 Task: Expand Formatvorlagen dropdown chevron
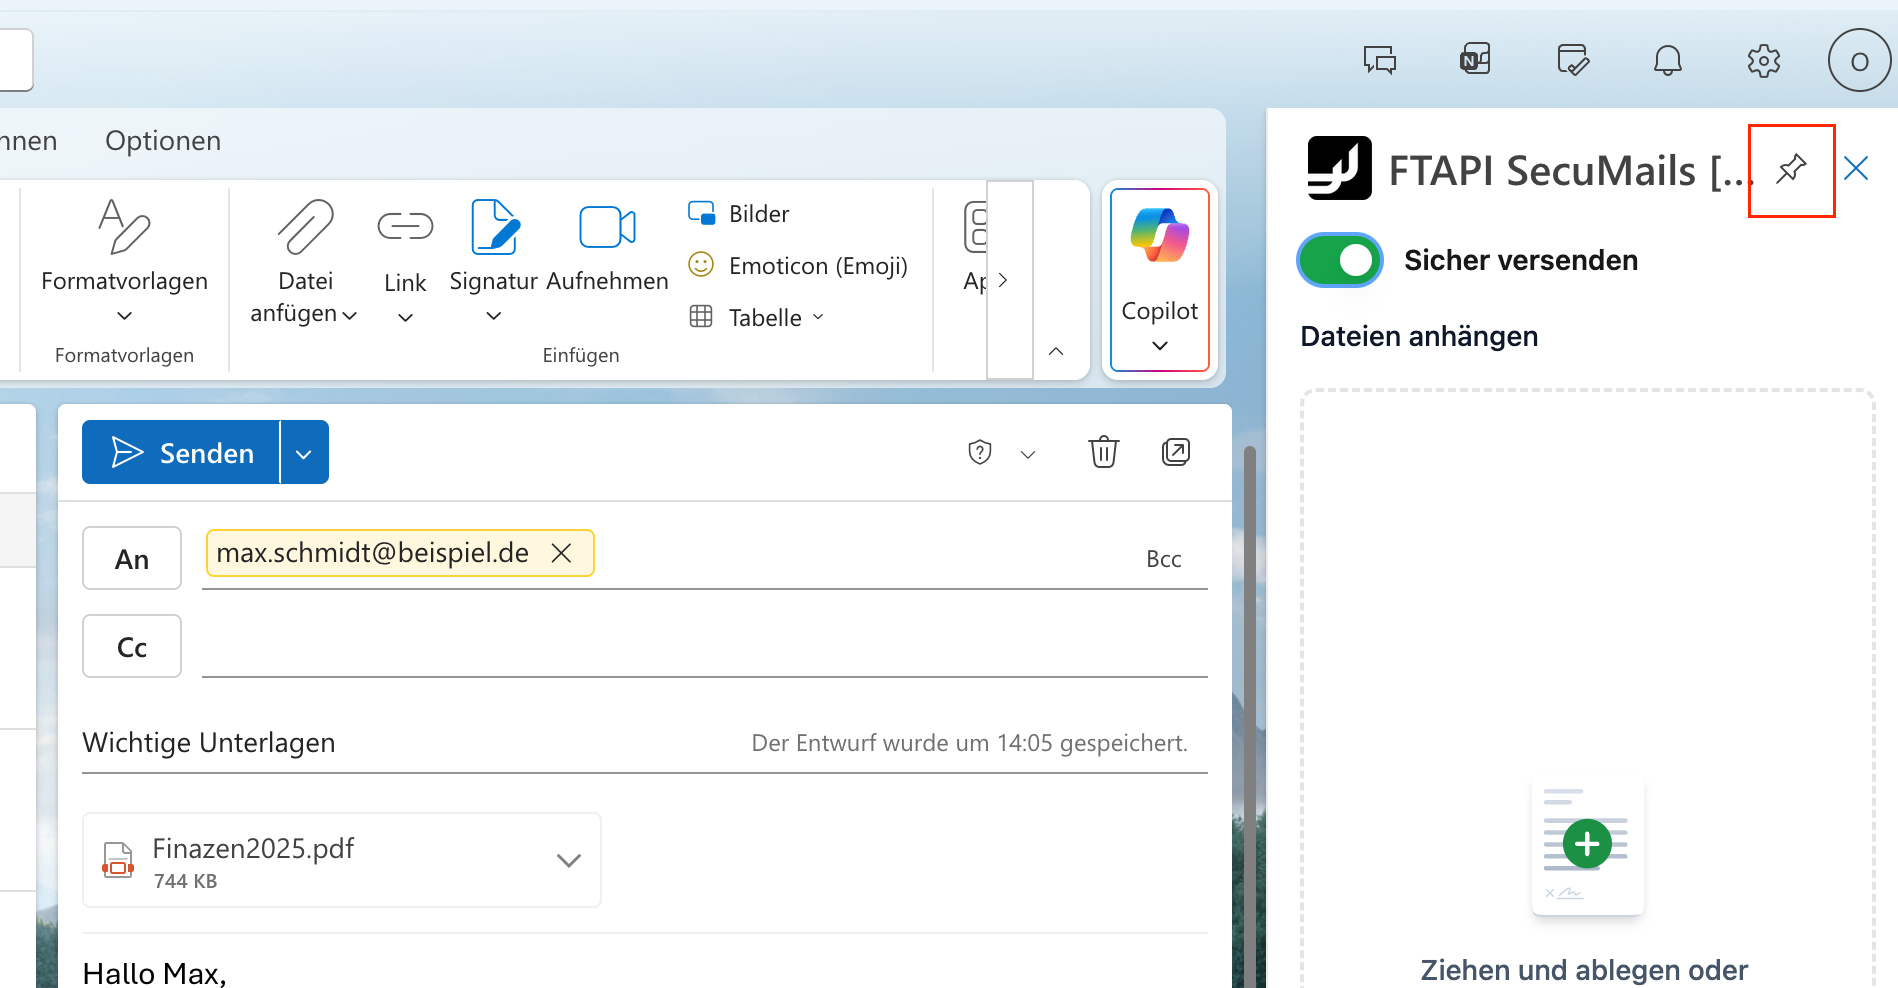click(125, 315)
